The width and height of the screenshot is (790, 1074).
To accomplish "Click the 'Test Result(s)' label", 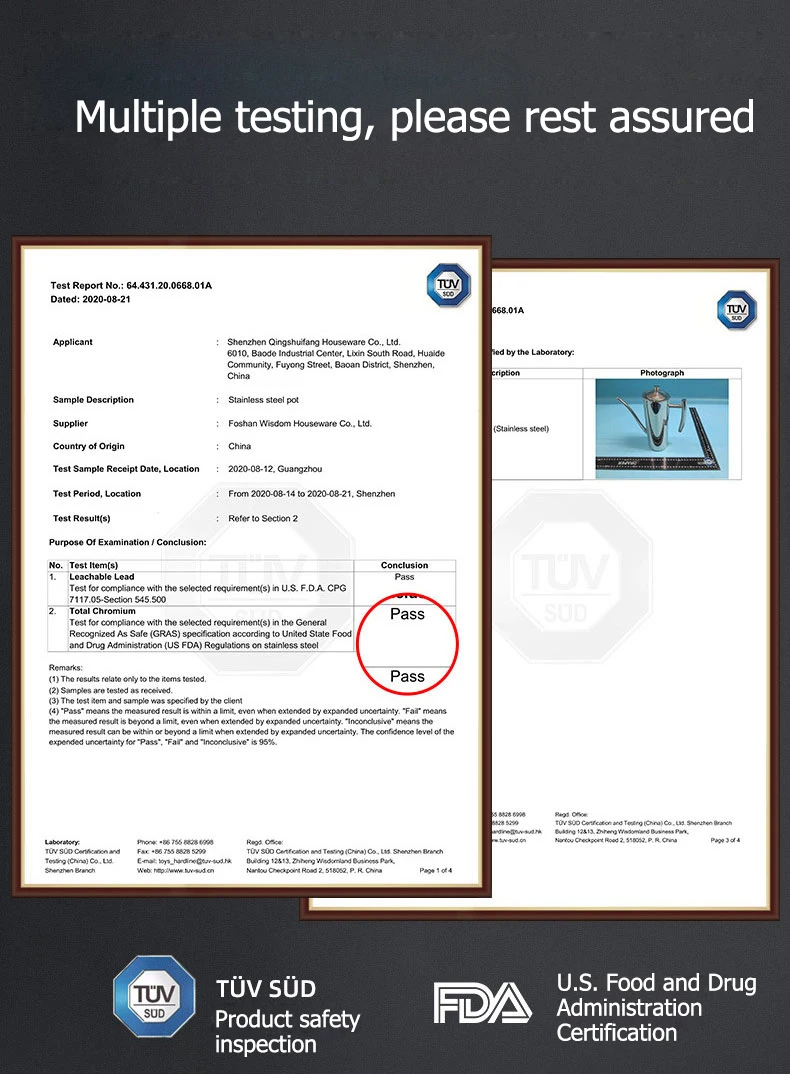I will [82, 519].
